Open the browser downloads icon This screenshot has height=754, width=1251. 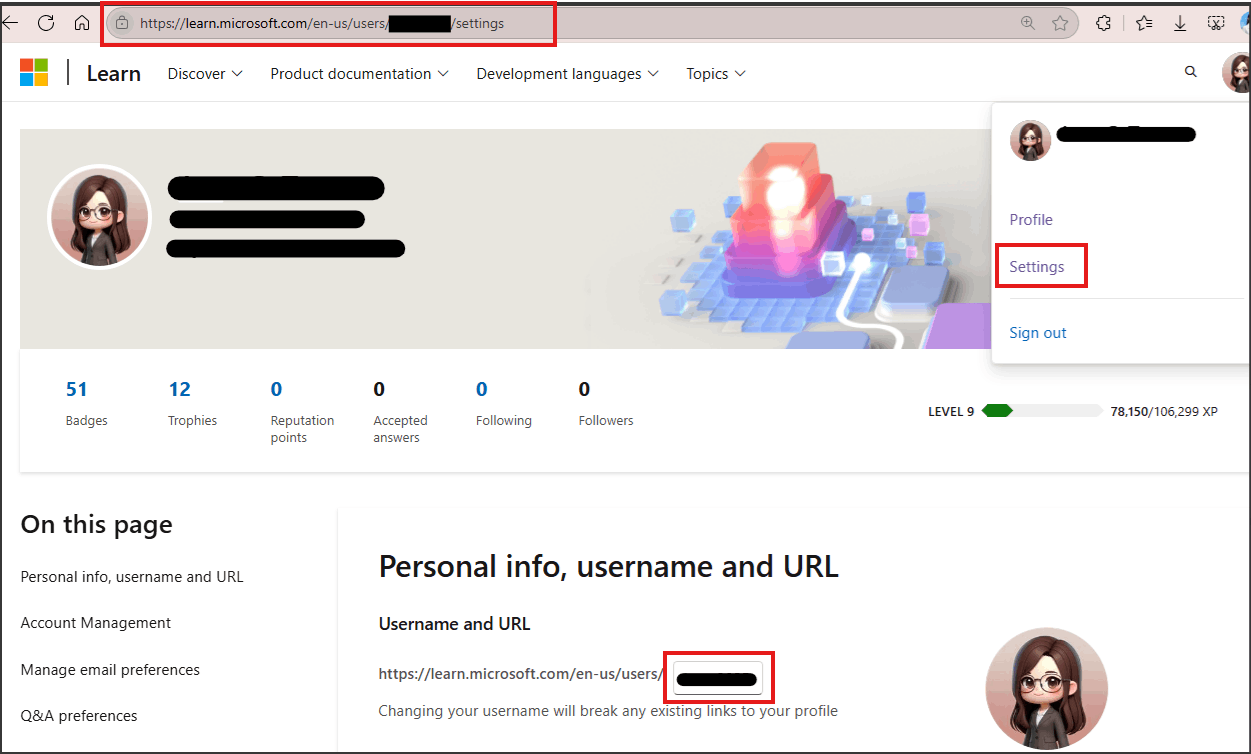pyautogui.click(x=1180, y=23)
